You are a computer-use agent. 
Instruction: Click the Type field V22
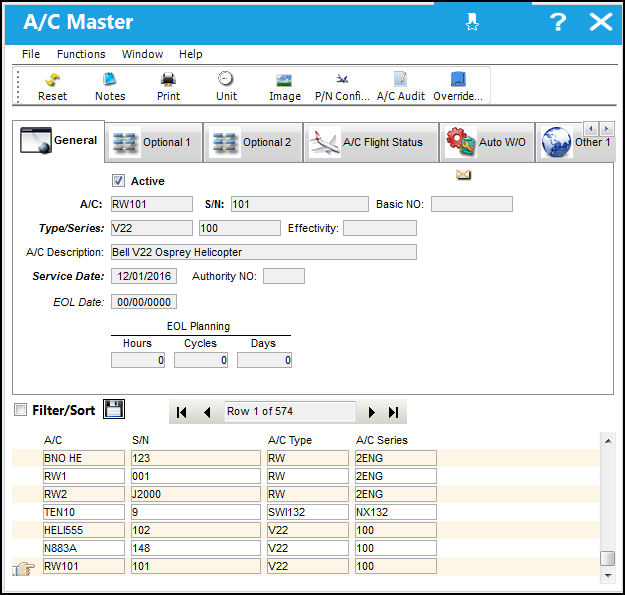(152, 228)
